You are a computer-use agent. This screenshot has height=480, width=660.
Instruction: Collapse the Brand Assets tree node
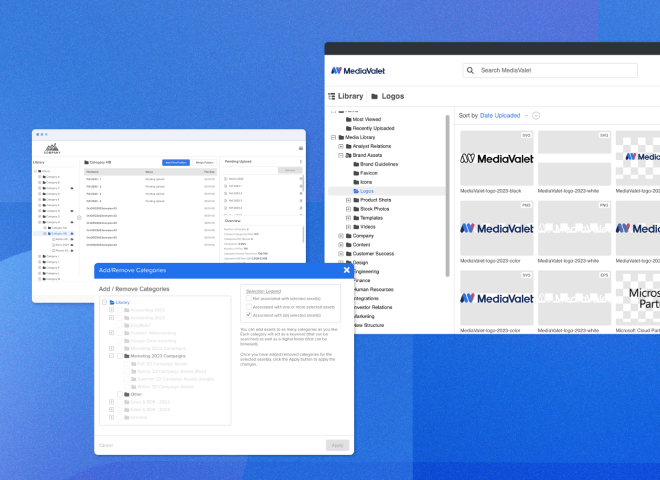click(x=341, y=155)
